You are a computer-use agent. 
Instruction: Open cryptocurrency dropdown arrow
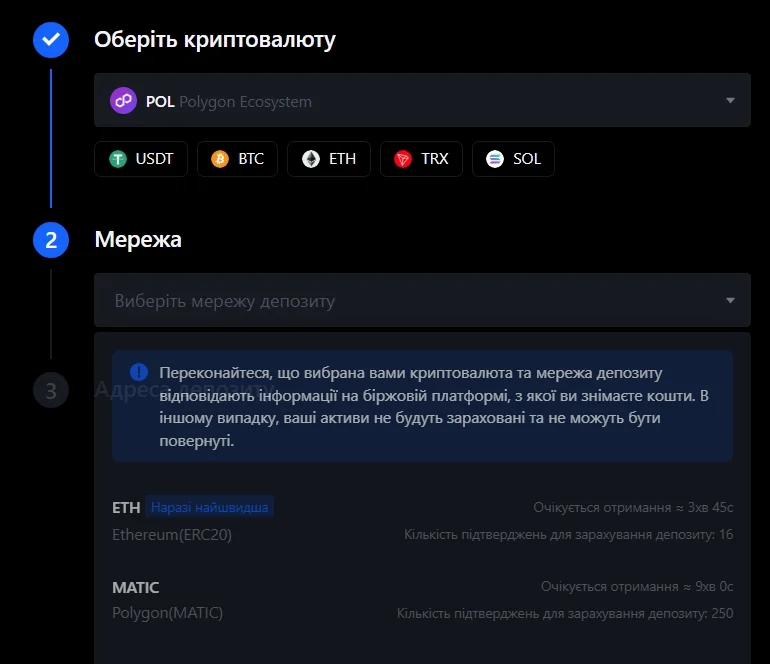point(730,101)
